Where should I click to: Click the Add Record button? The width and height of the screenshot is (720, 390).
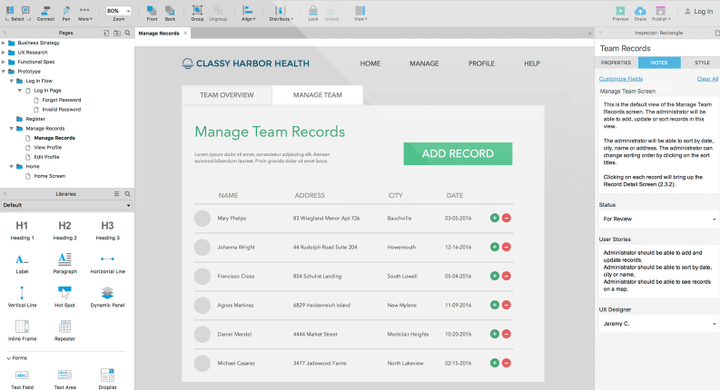point(458,153)
